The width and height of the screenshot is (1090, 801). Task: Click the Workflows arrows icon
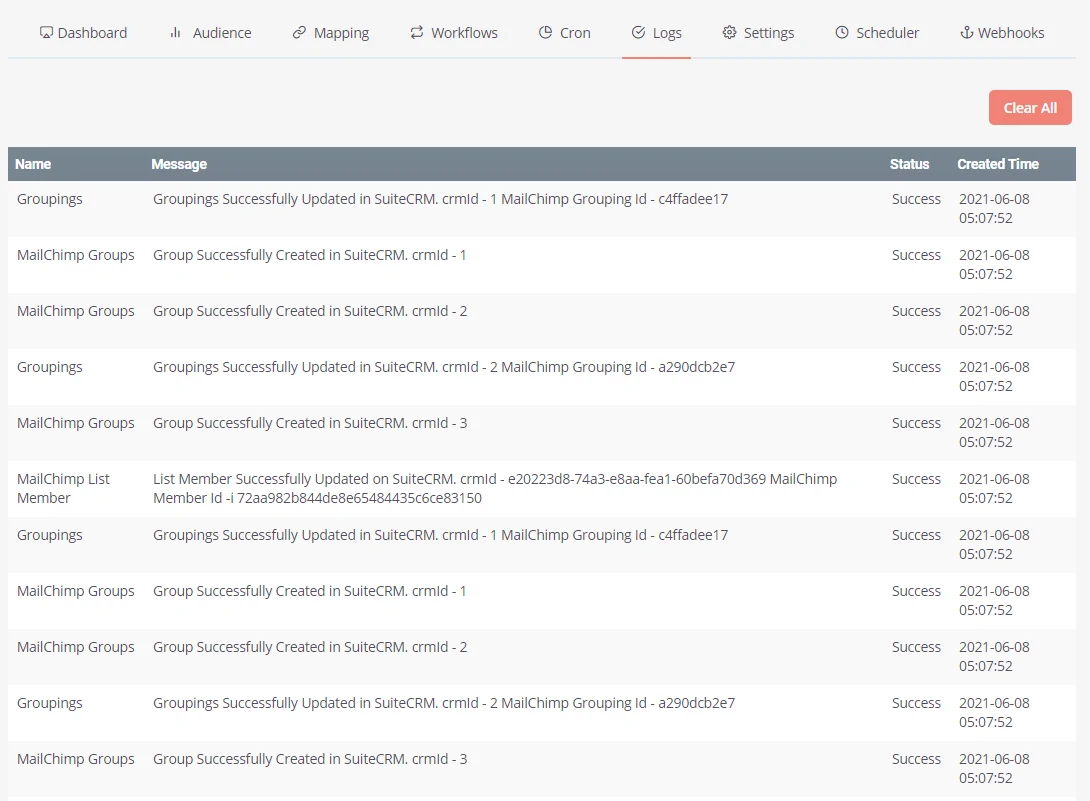click(417, 33)
